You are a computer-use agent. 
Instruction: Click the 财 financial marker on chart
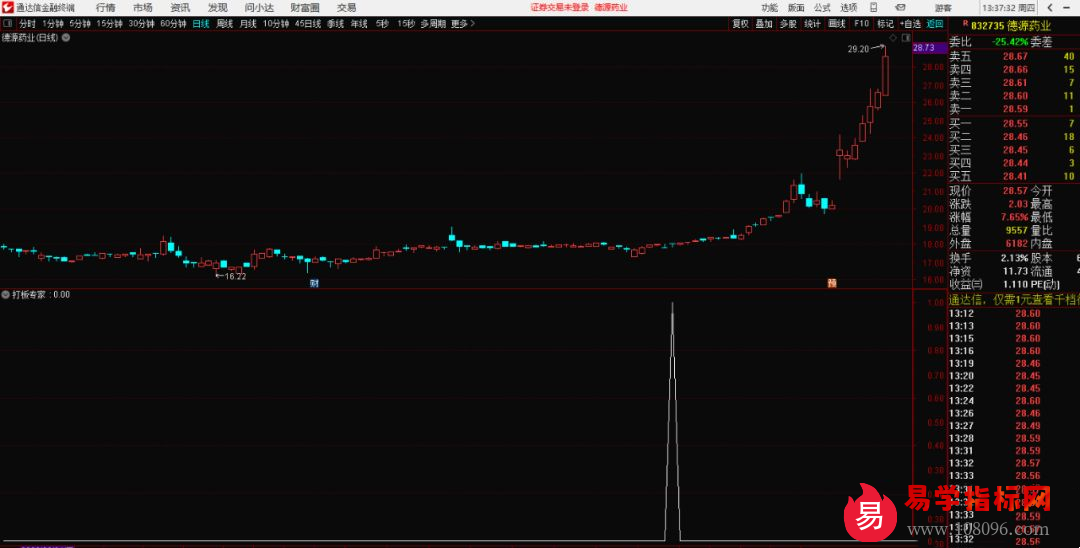[314, 282]
